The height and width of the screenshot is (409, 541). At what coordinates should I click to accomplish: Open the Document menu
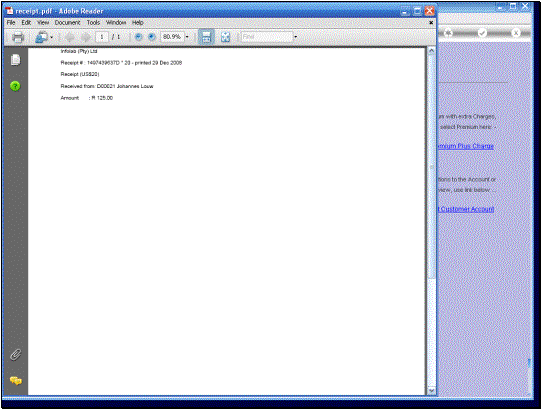pyautogui.click(x=67, y=22)
